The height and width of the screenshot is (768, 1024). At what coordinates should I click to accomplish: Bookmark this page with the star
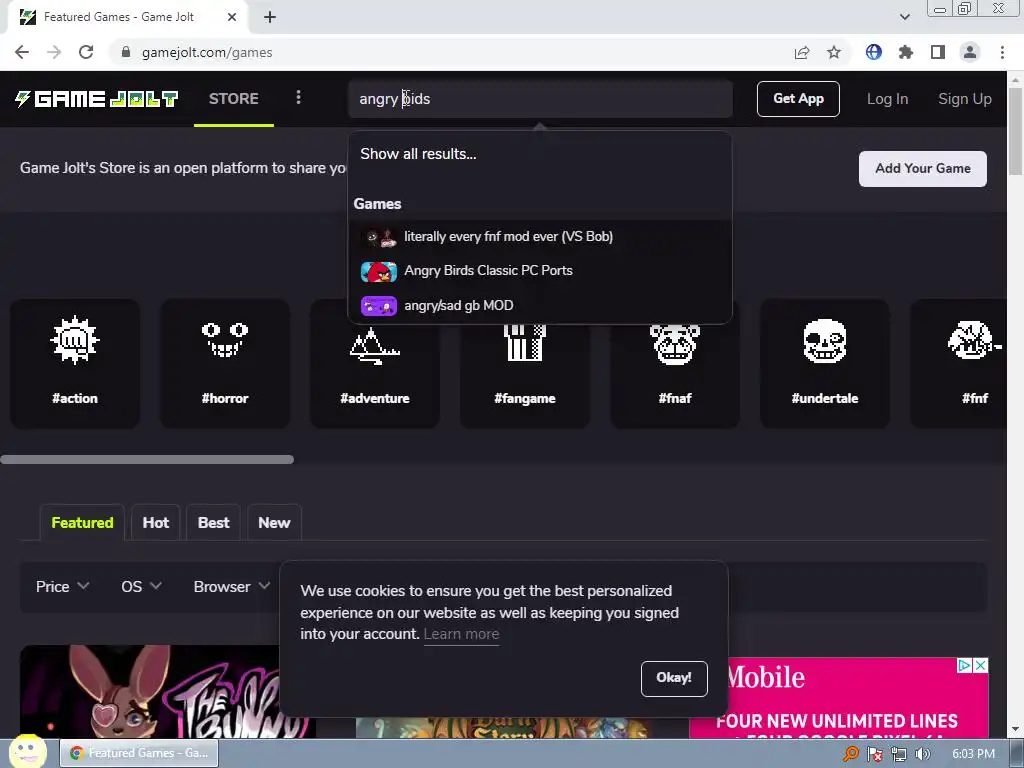point(834,52)
